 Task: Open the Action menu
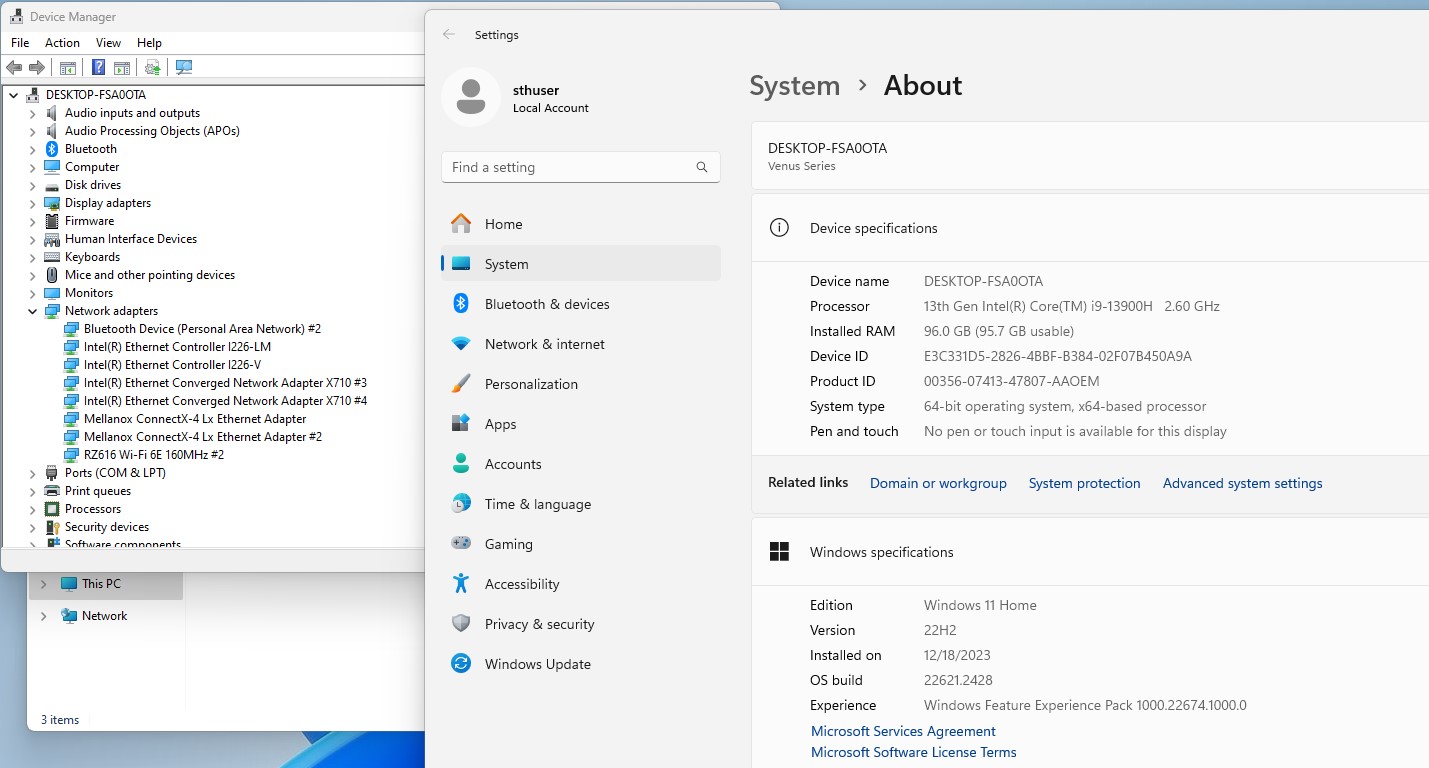coord(62,43)
